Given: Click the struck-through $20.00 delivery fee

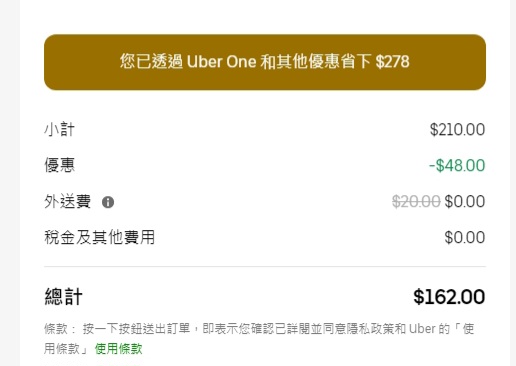Looking at the screenshot, I should coord(416,201).
